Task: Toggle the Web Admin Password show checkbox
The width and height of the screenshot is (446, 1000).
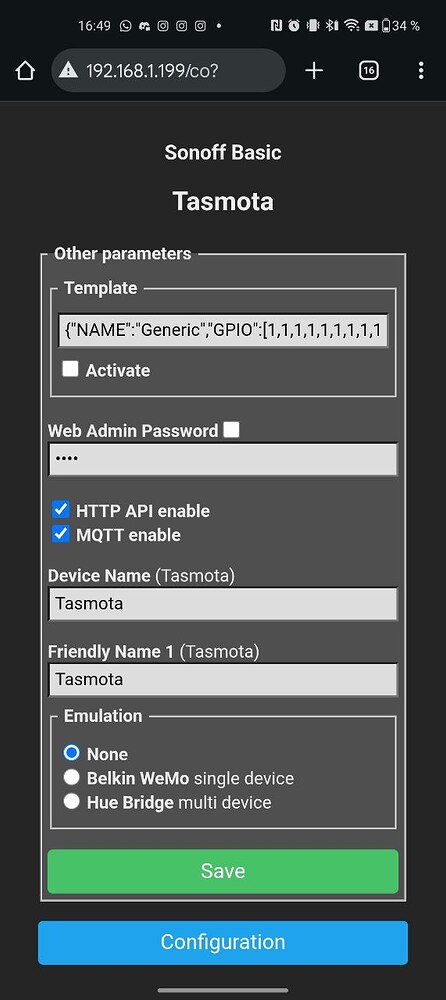Action: [232, 430]
